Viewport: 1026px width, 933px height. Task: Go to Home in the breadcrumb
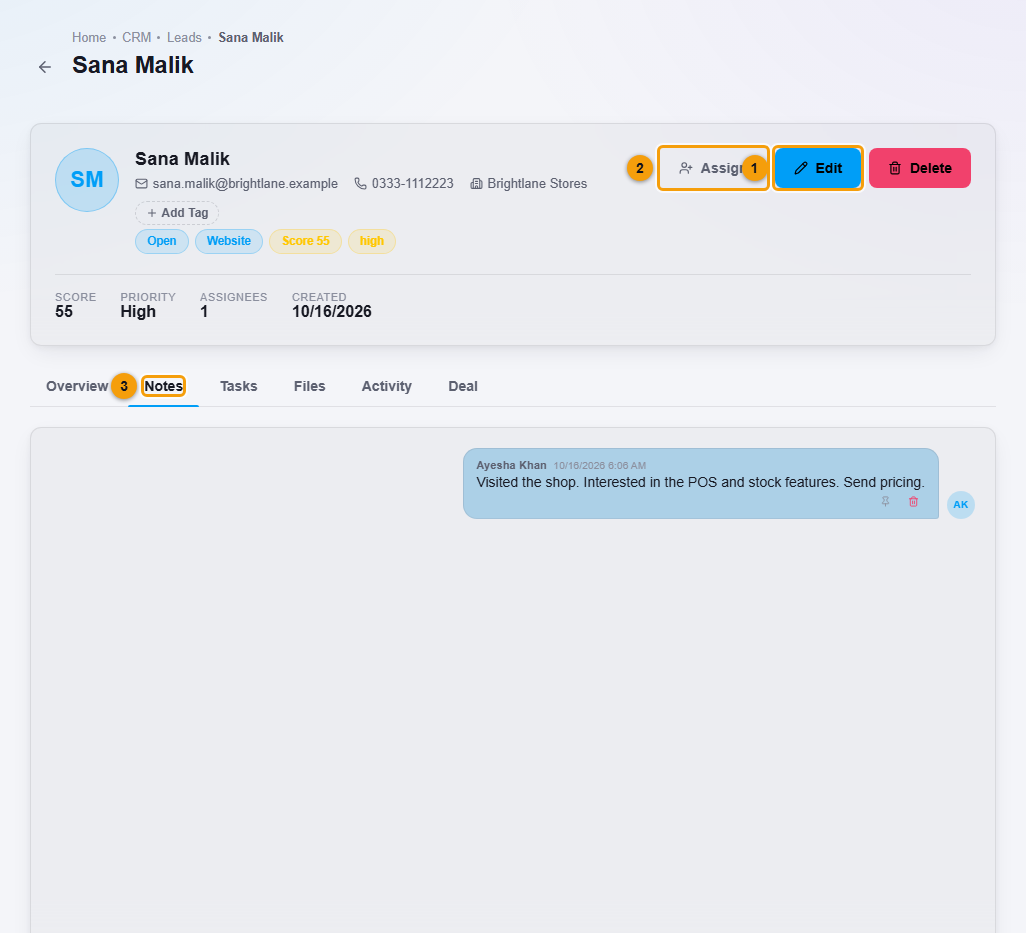89,37
